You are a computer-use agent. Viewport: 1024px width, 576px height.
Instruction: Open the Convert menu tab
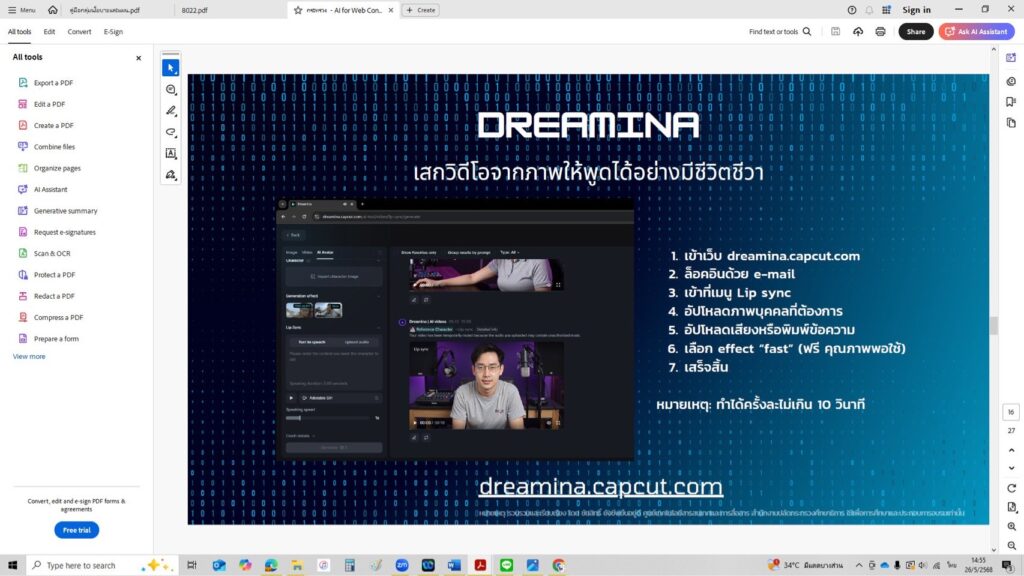pos(79,31)
